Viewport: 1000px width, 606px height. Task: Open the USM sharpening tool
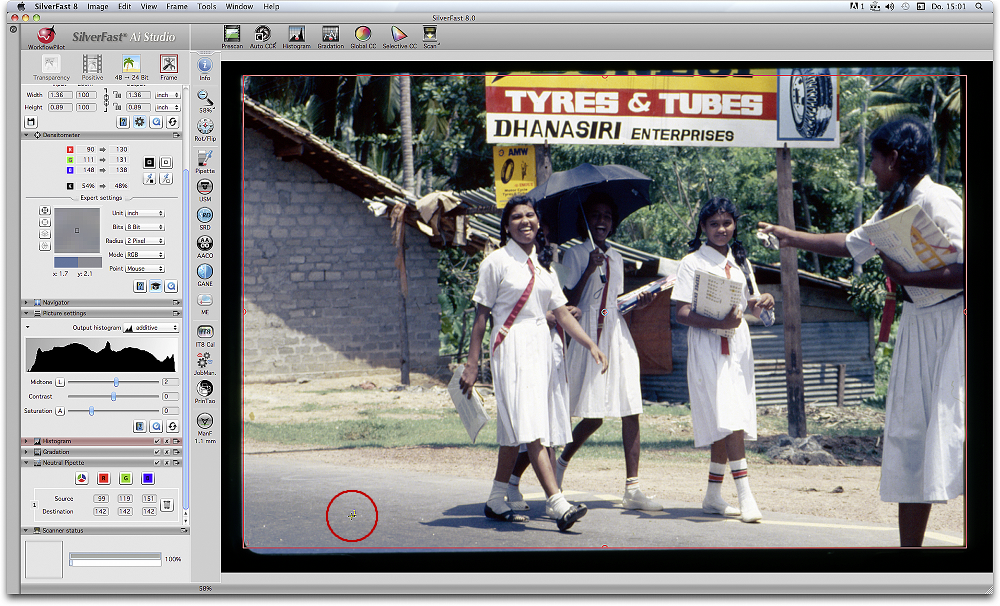(x=205, y=187)
